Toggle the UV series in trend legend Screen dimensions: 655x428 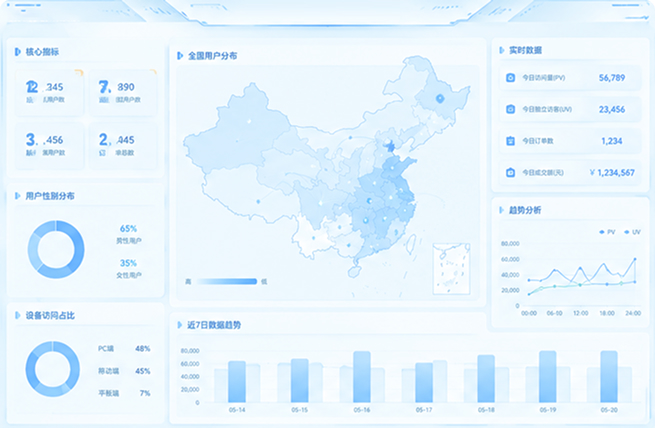coord(632,232)
